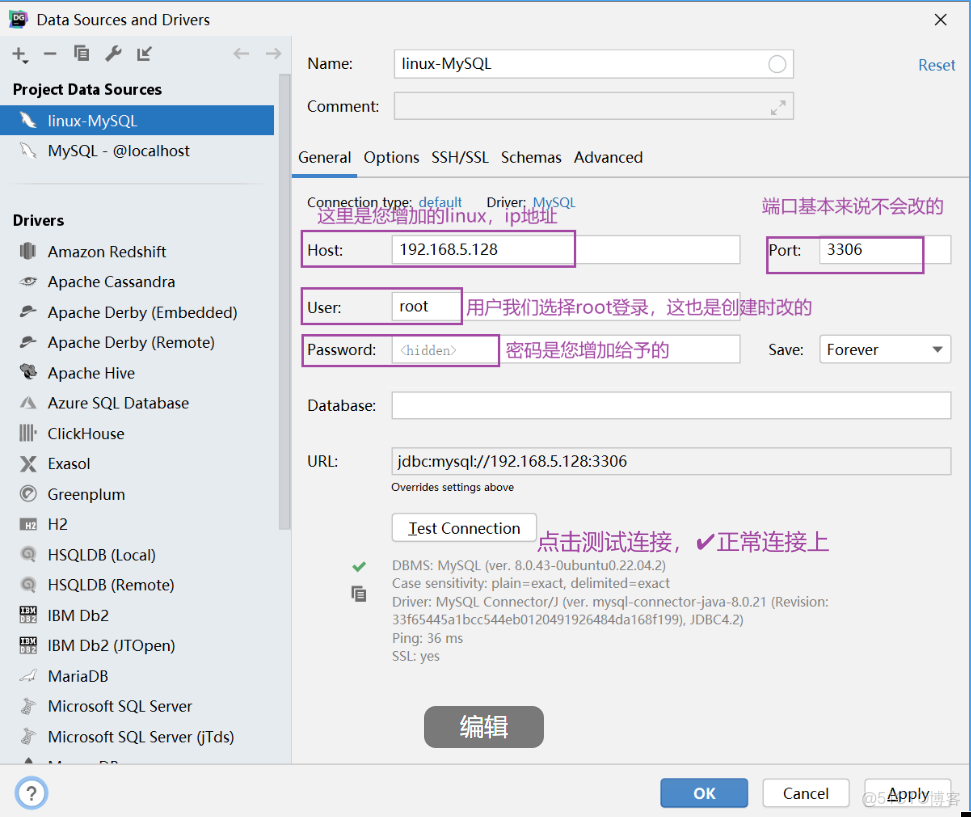Image resolution: width=971 pixels, height=817 pixels.
Task: Choose Apache Derby (Embedded) driver
Action: click(142, 312)
